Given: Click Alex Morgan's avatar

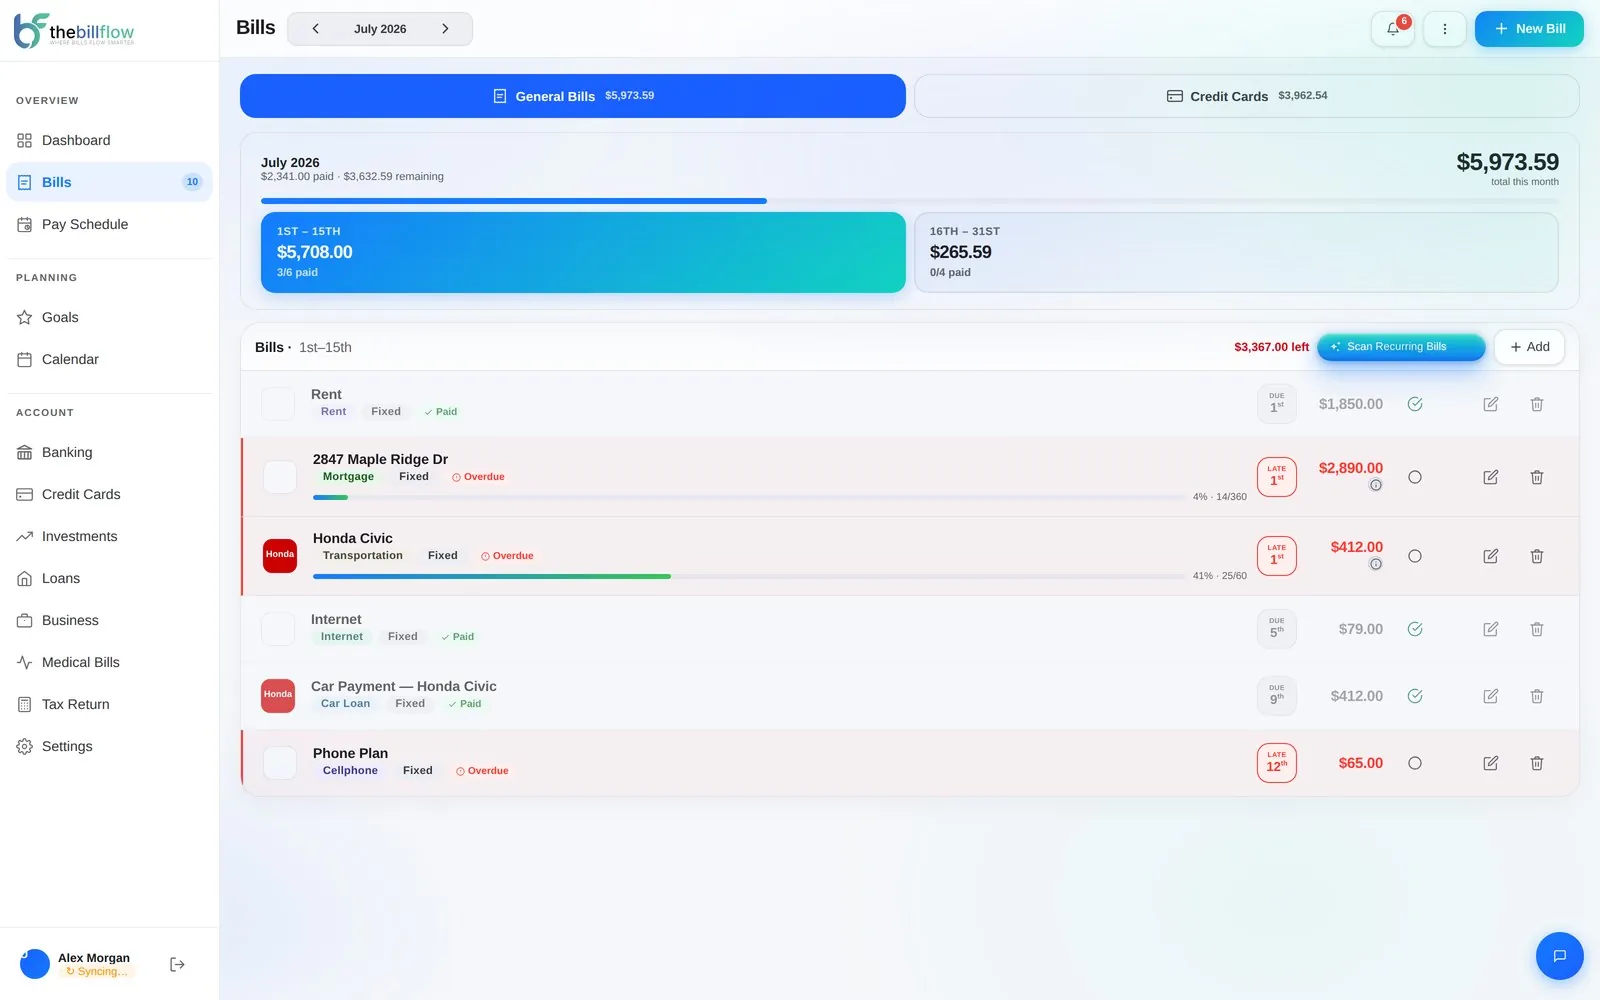Looking at the screenshot, I should (35, 964).
